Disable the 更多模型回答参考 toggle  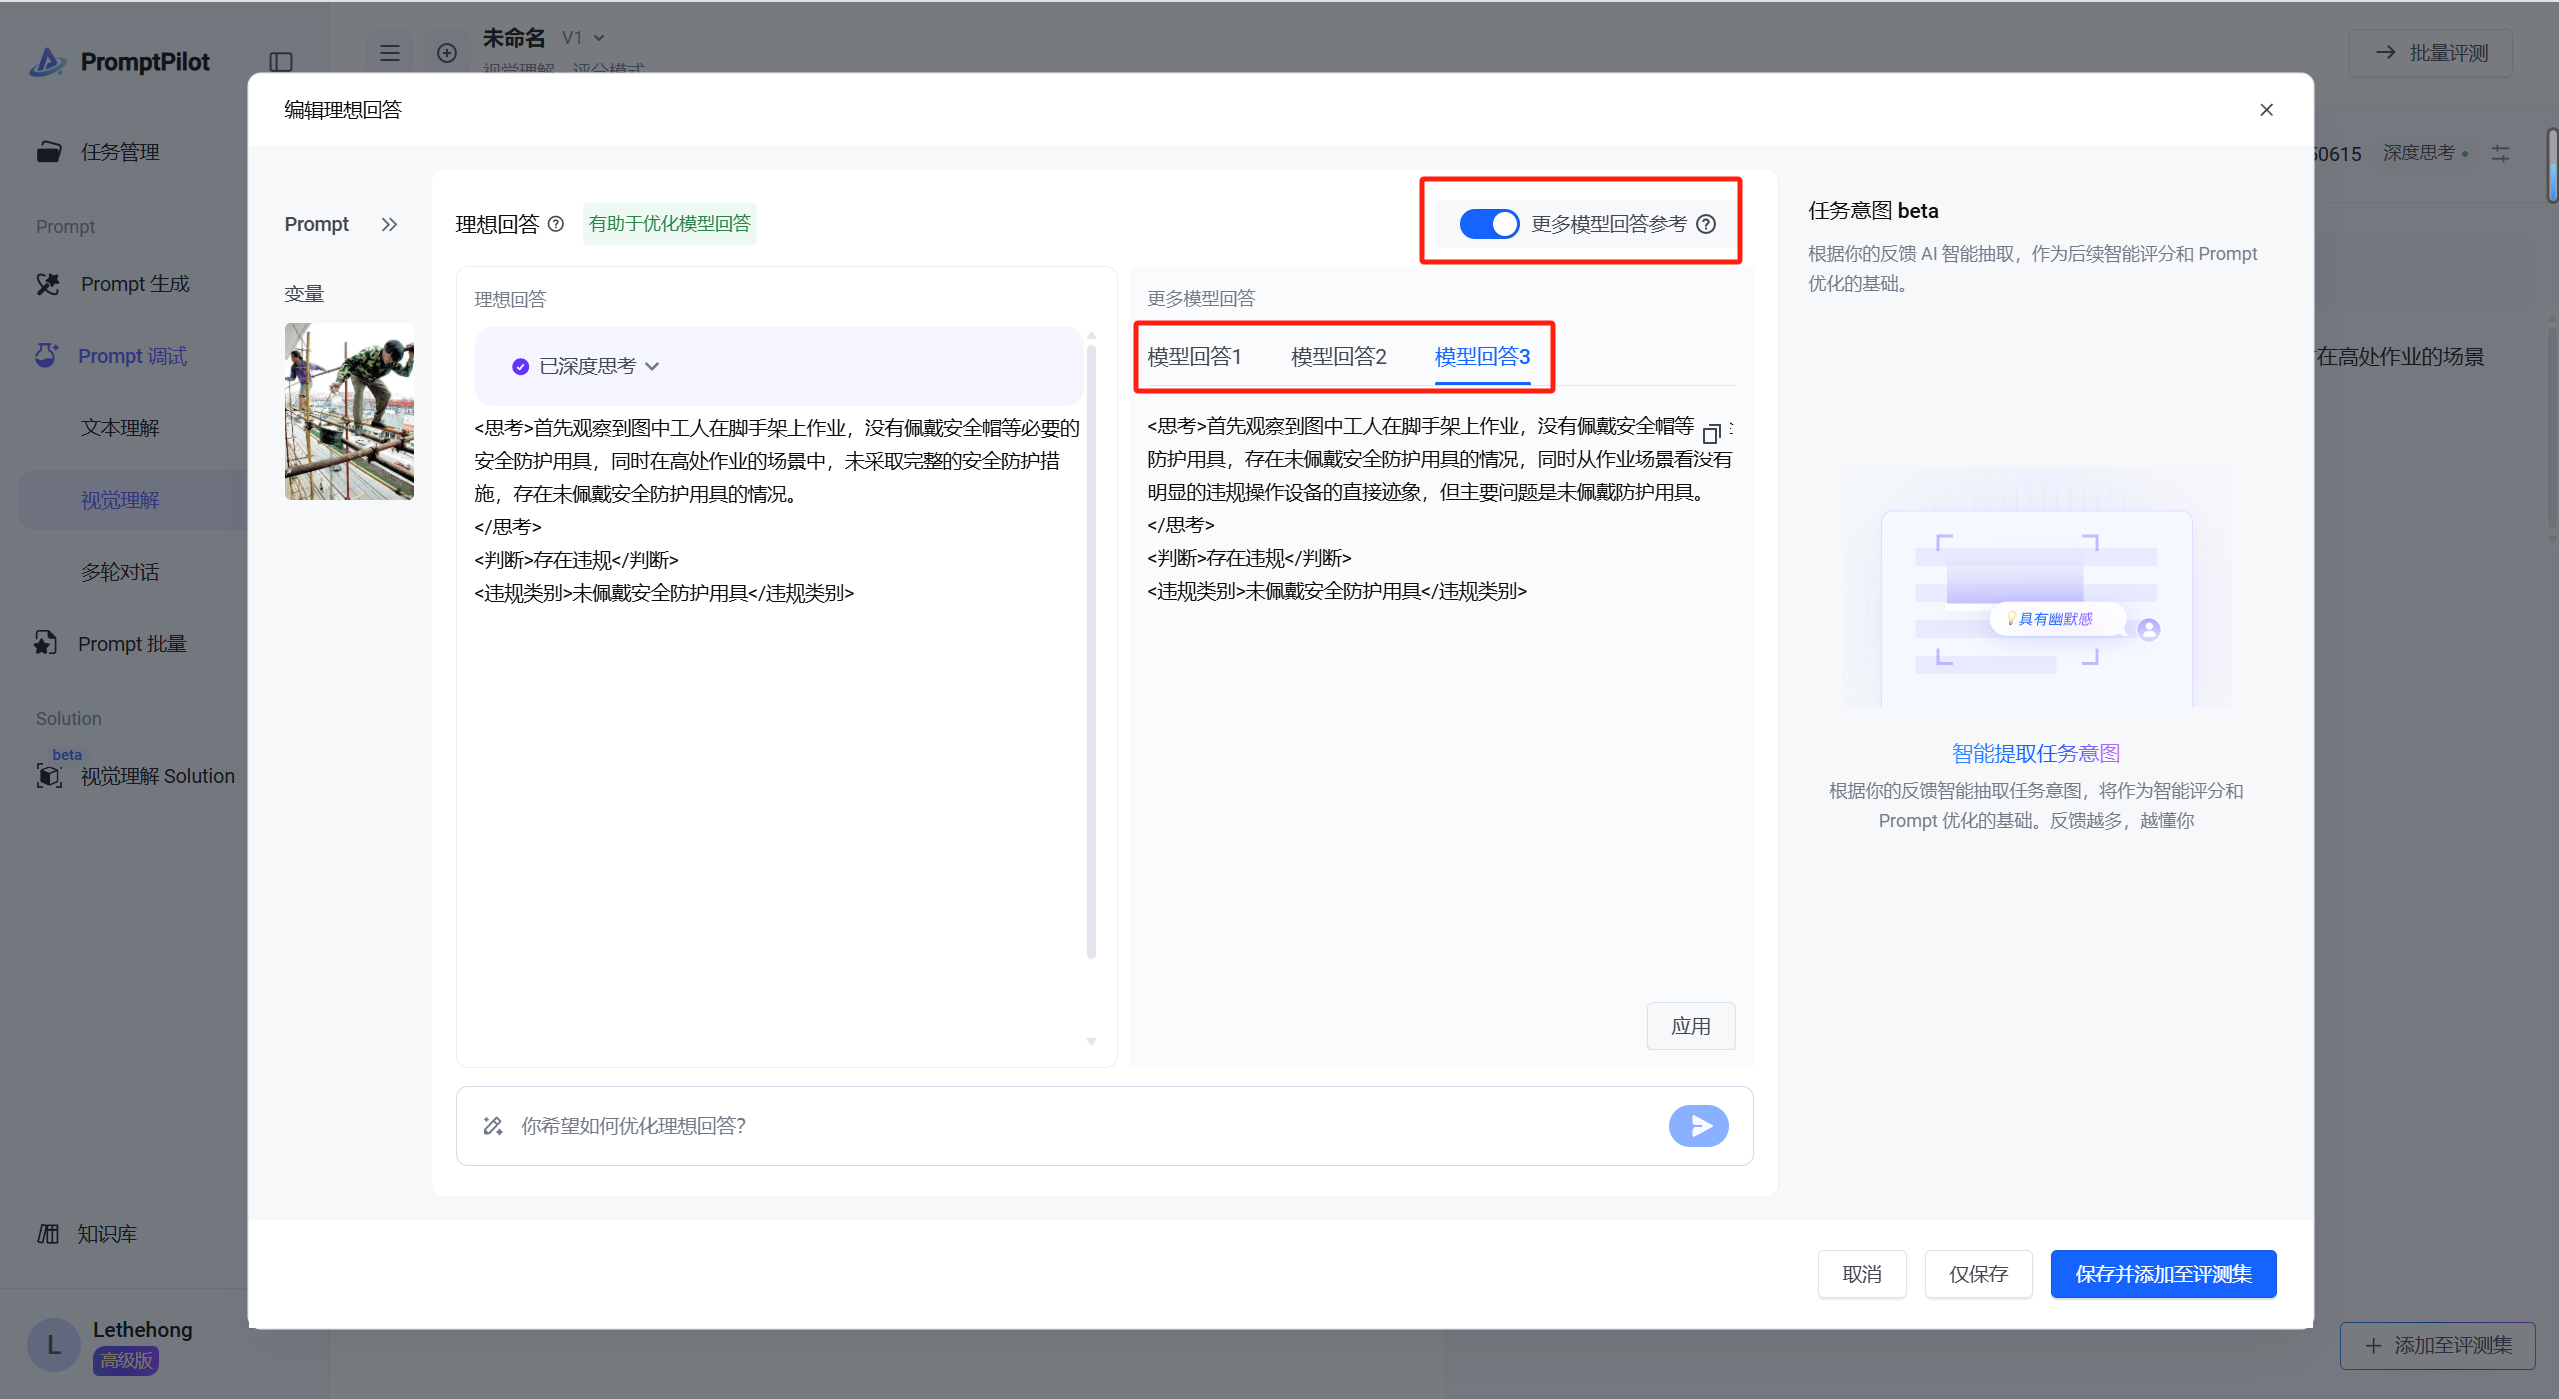pyautogui.click(x=1488, y=224)
